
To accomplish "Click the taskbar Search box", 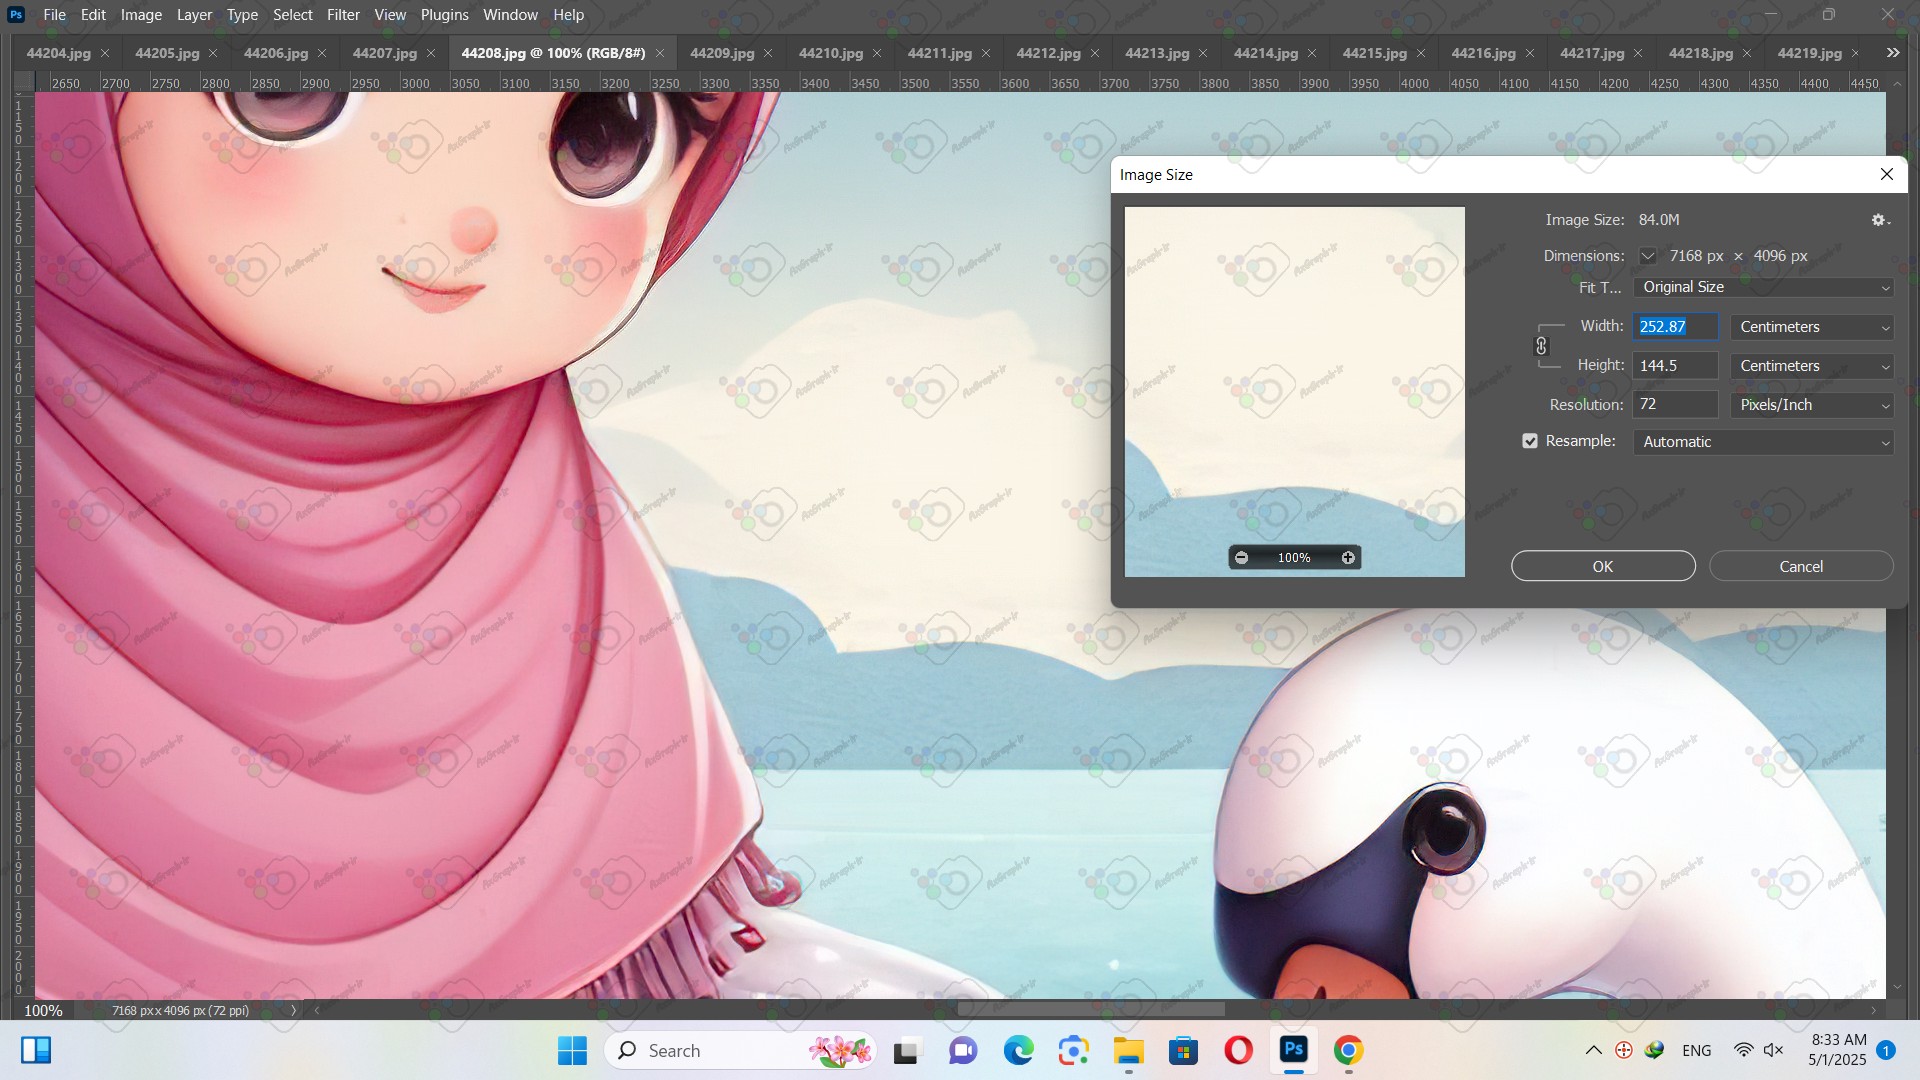I will tap(740, 1051).
